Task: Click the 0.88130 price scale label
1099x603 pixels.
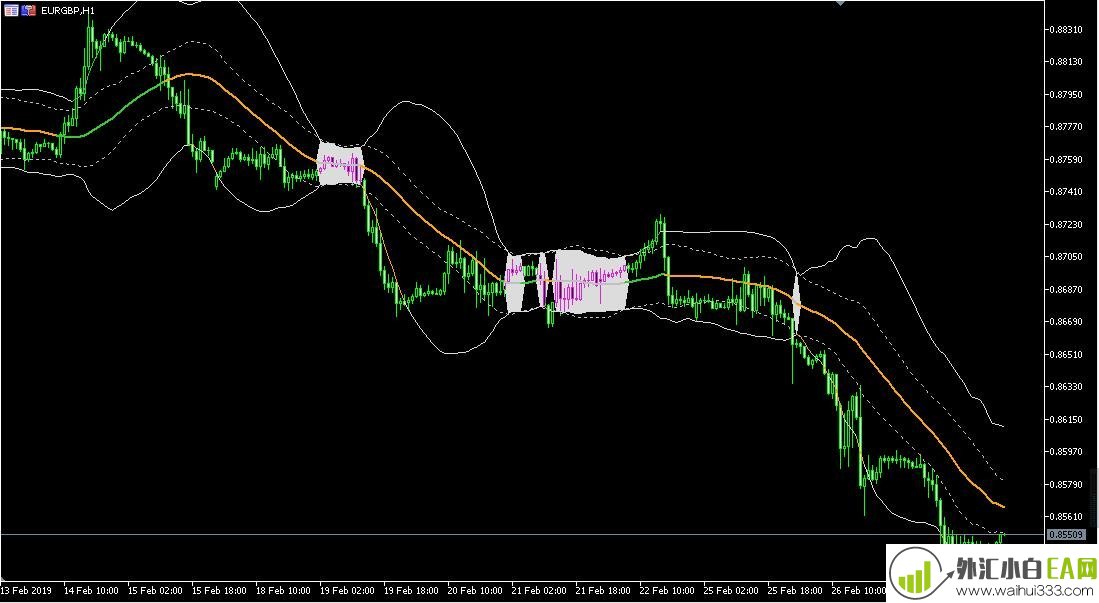Action: [x=1066, y=62]
